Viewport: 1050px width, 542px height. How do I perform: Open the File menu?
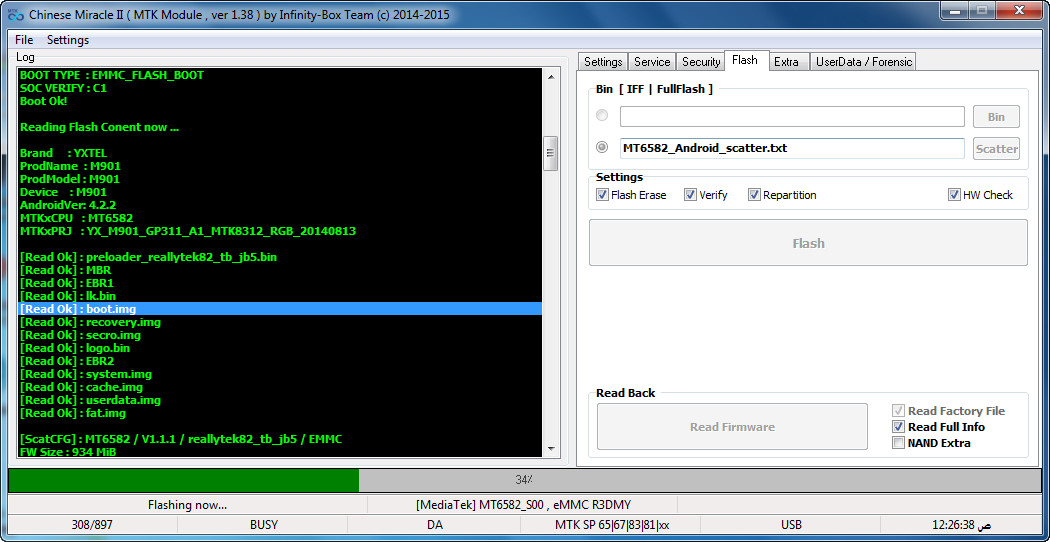[24, 40]
